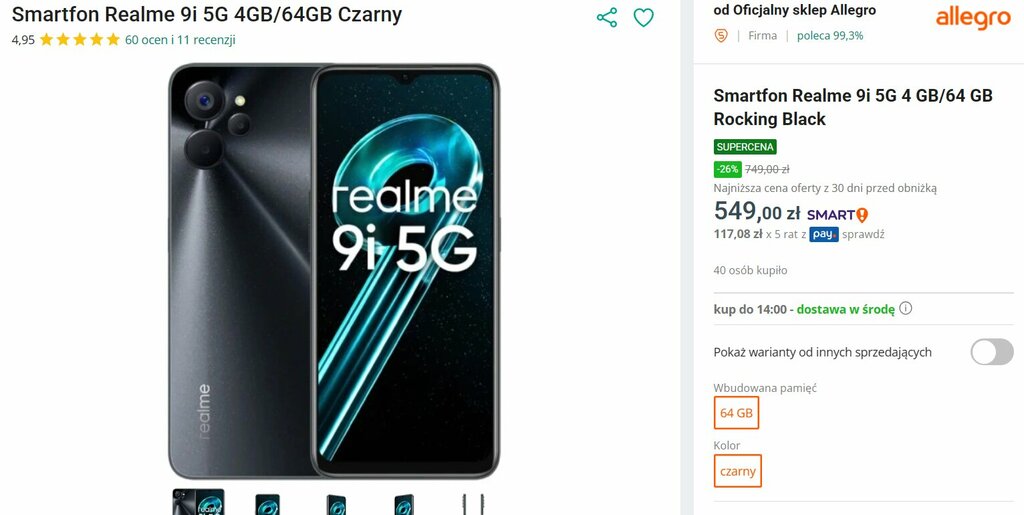The width and height of the screenshot is (1024, 515).
Task: Open delivery info icon next to środę
Action: click(905, 308)
